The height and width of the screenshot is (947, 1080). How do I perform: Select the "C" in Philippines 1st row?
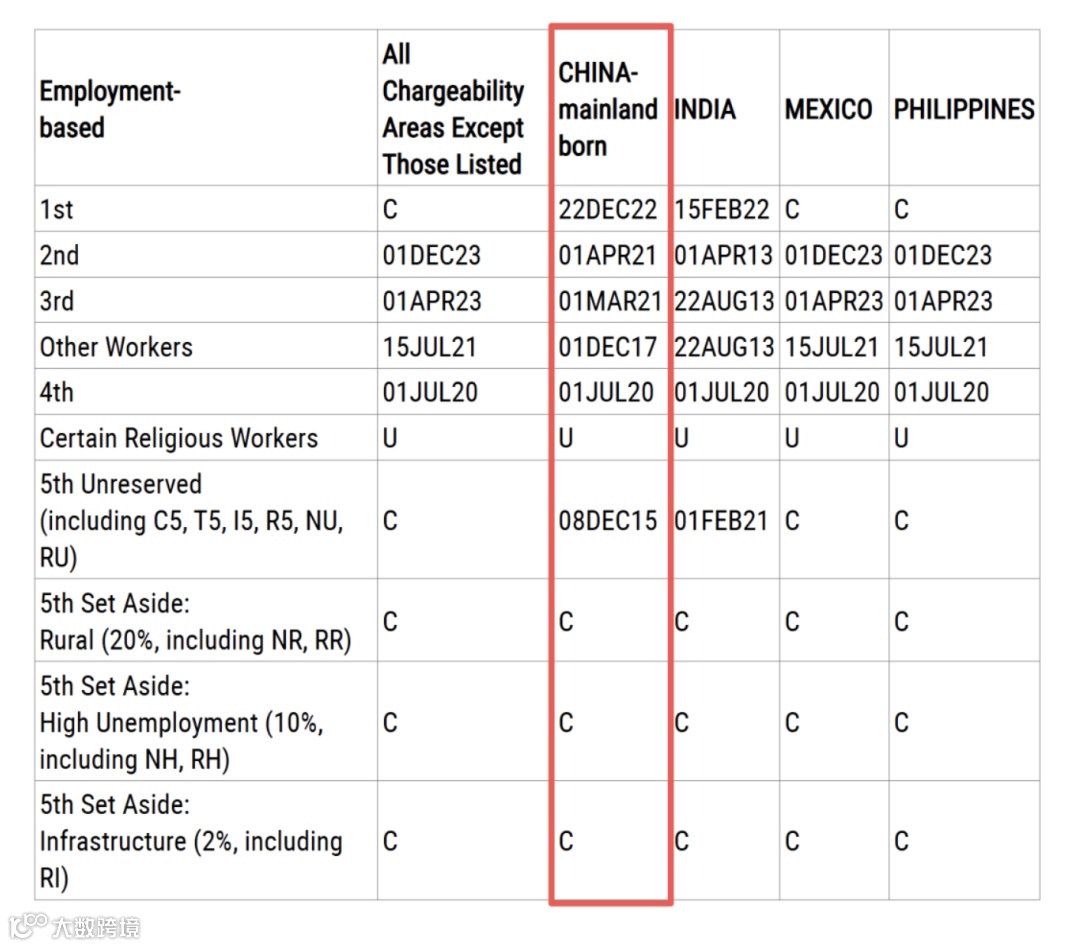pyautogui.click(x=902, y=209)
